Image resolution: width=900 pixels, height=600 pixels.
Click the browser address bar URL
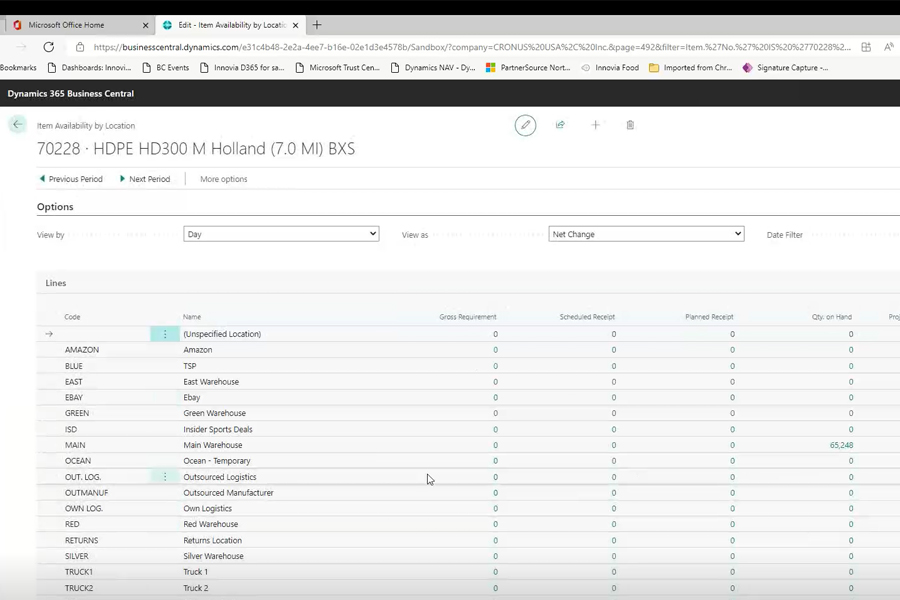(472, 47)
